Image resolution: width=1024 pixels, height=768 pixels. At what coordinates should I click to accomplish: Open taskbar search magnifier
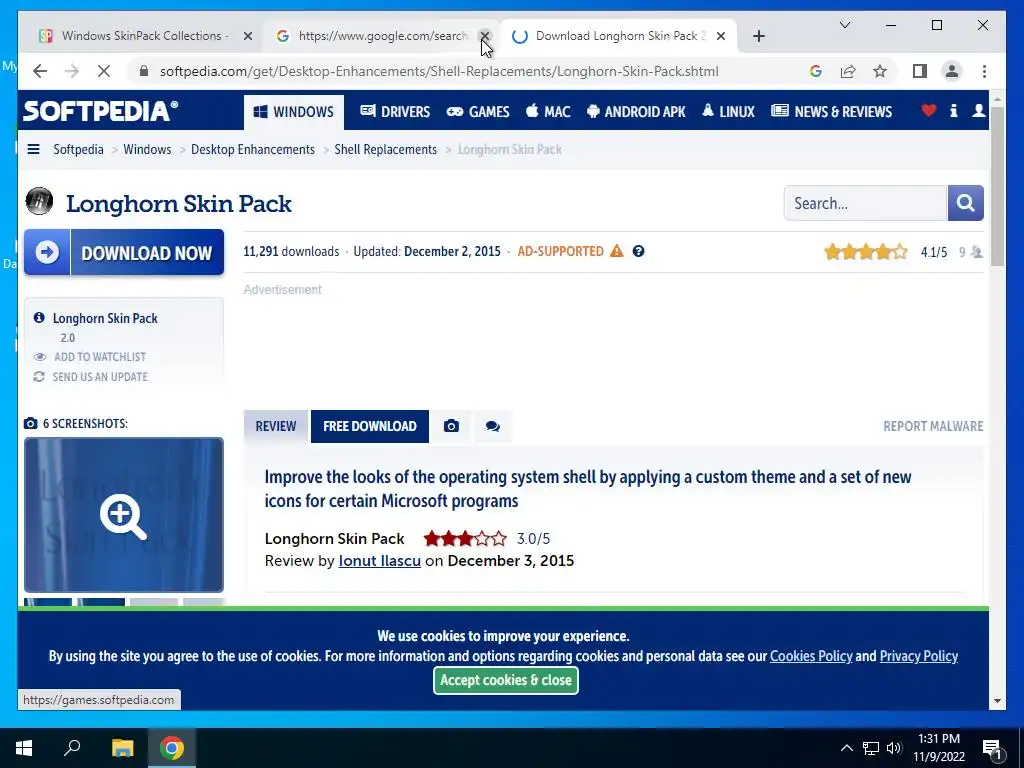pos(72,748)
